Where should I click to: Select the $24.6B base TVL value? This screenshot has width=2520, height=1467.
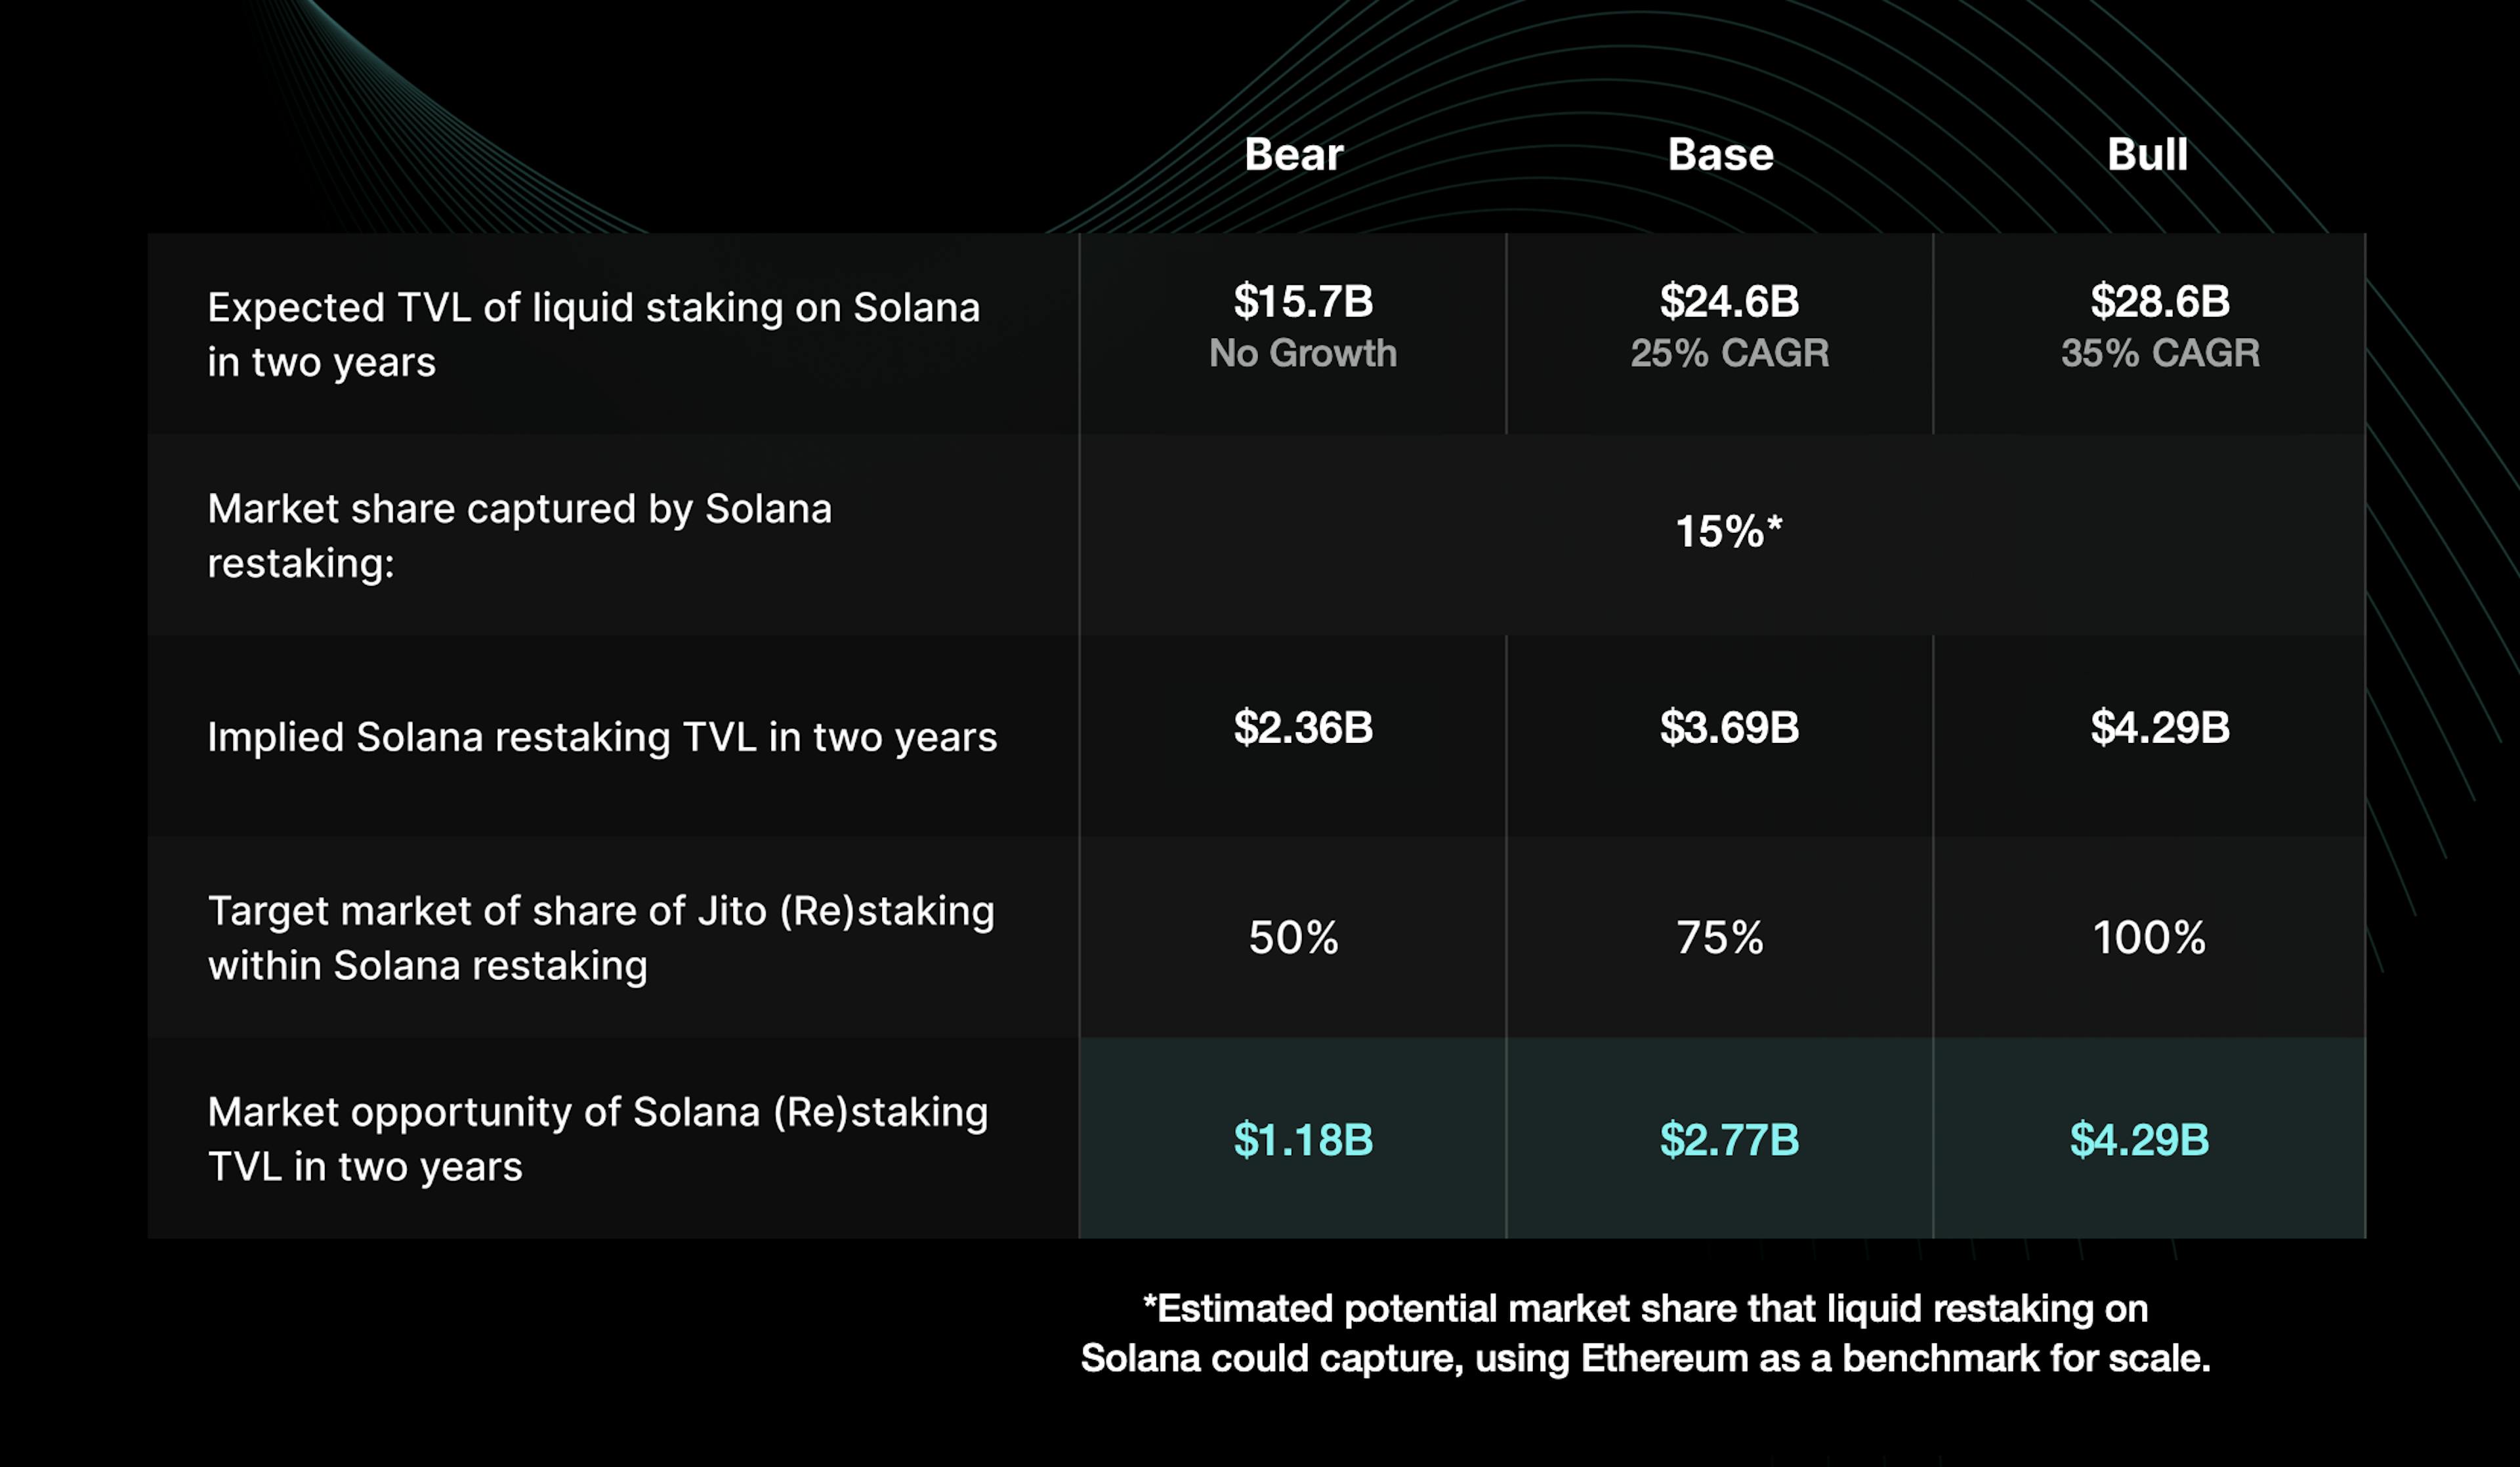point(1729,301)
